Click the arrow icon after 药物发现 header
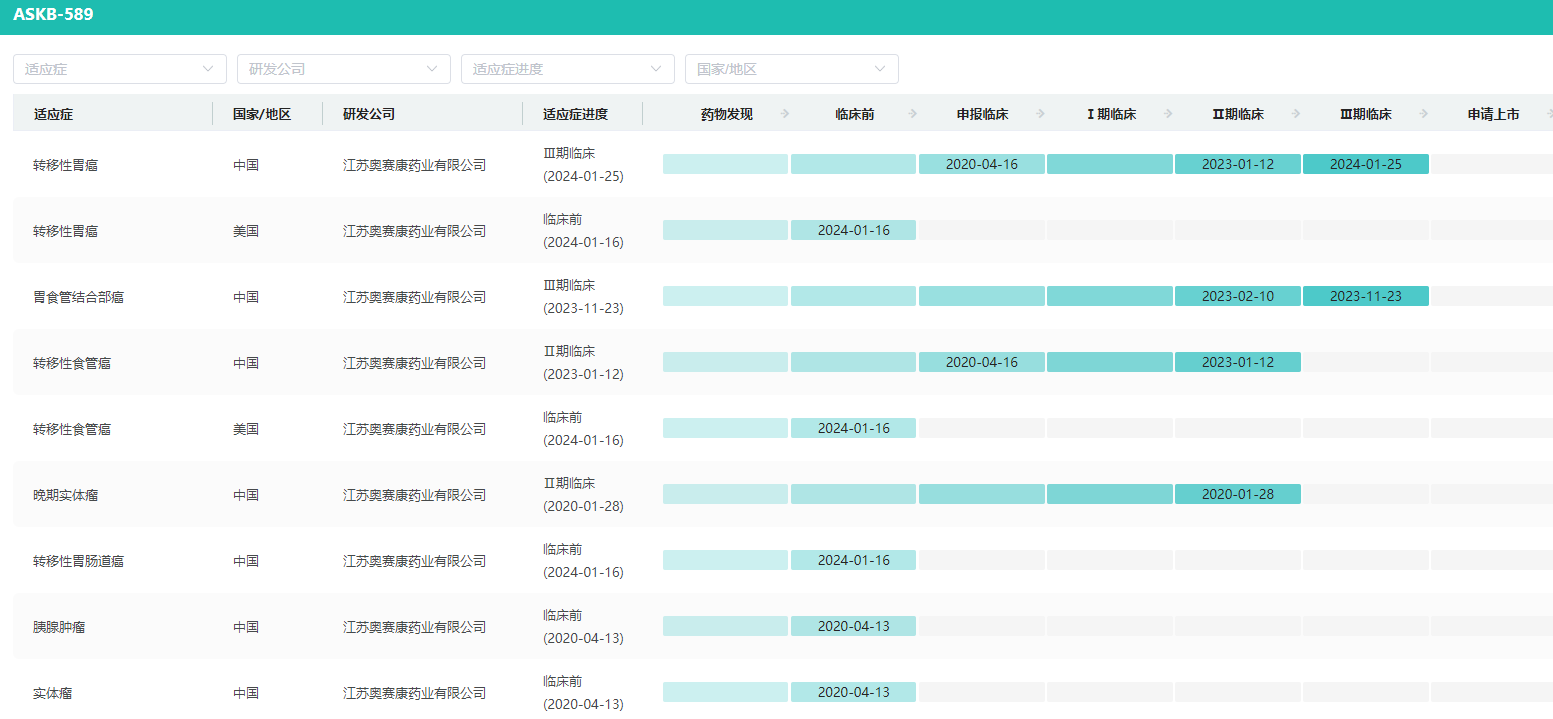The width and height of the screenshot is (1553, 719). [785, 114]
